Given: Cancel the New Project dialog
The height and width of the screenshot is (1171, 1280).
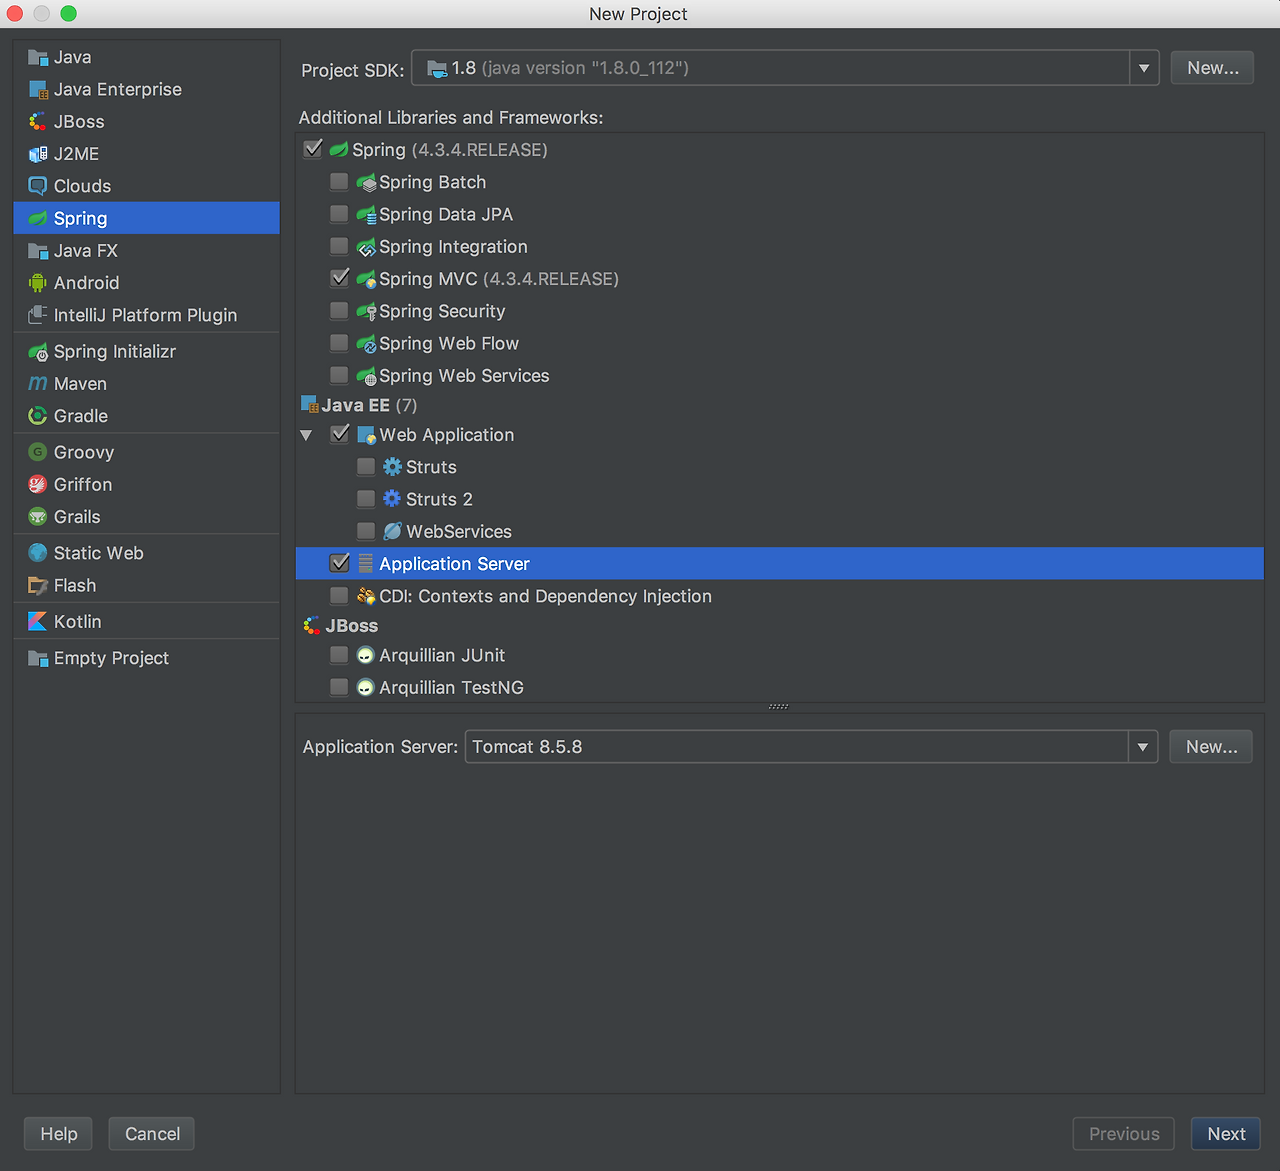Looking at the screenshot, I should (x=152, y=1134).
